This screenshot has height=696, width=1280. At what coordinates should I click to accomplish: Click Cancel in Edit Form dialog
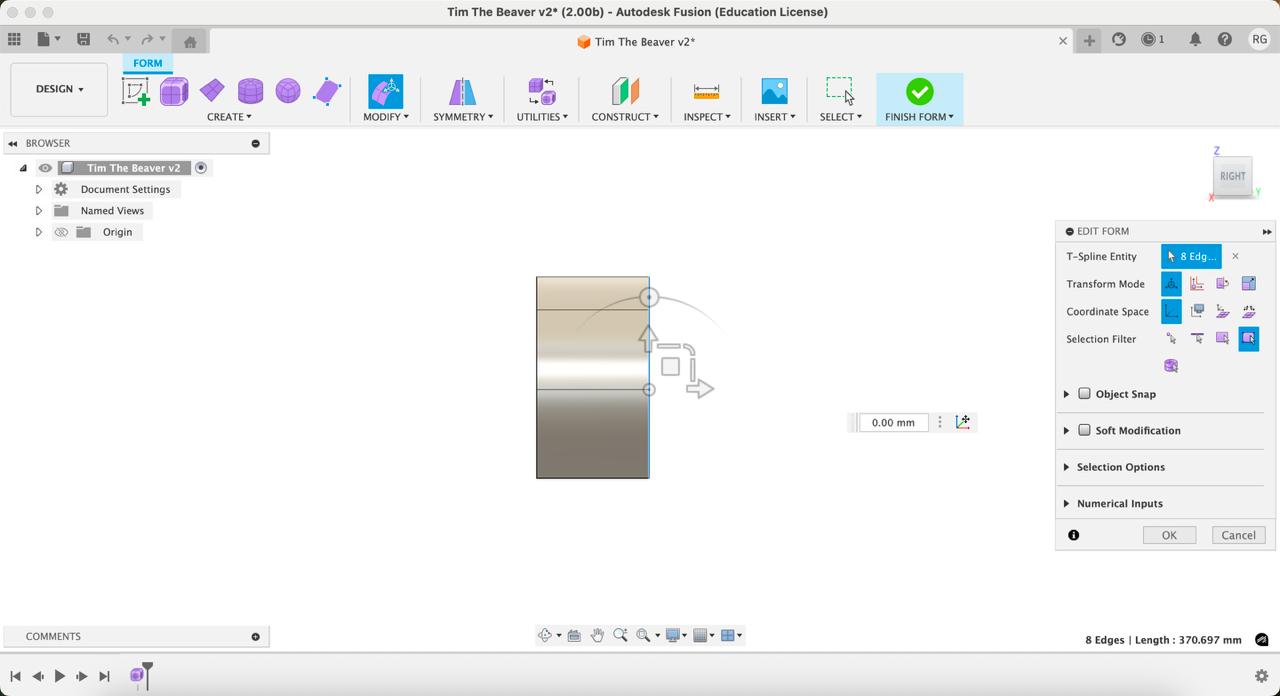[x=1238, y=535]
